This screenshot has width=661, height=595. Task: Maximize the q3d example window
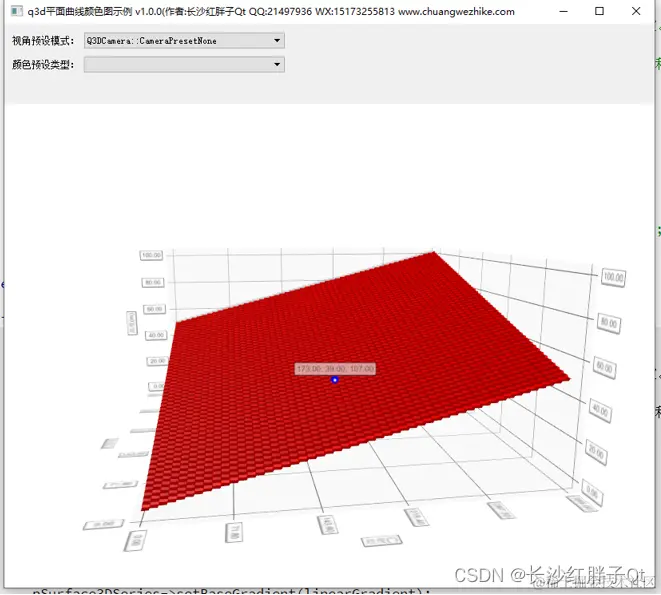(x=599, y=11)
